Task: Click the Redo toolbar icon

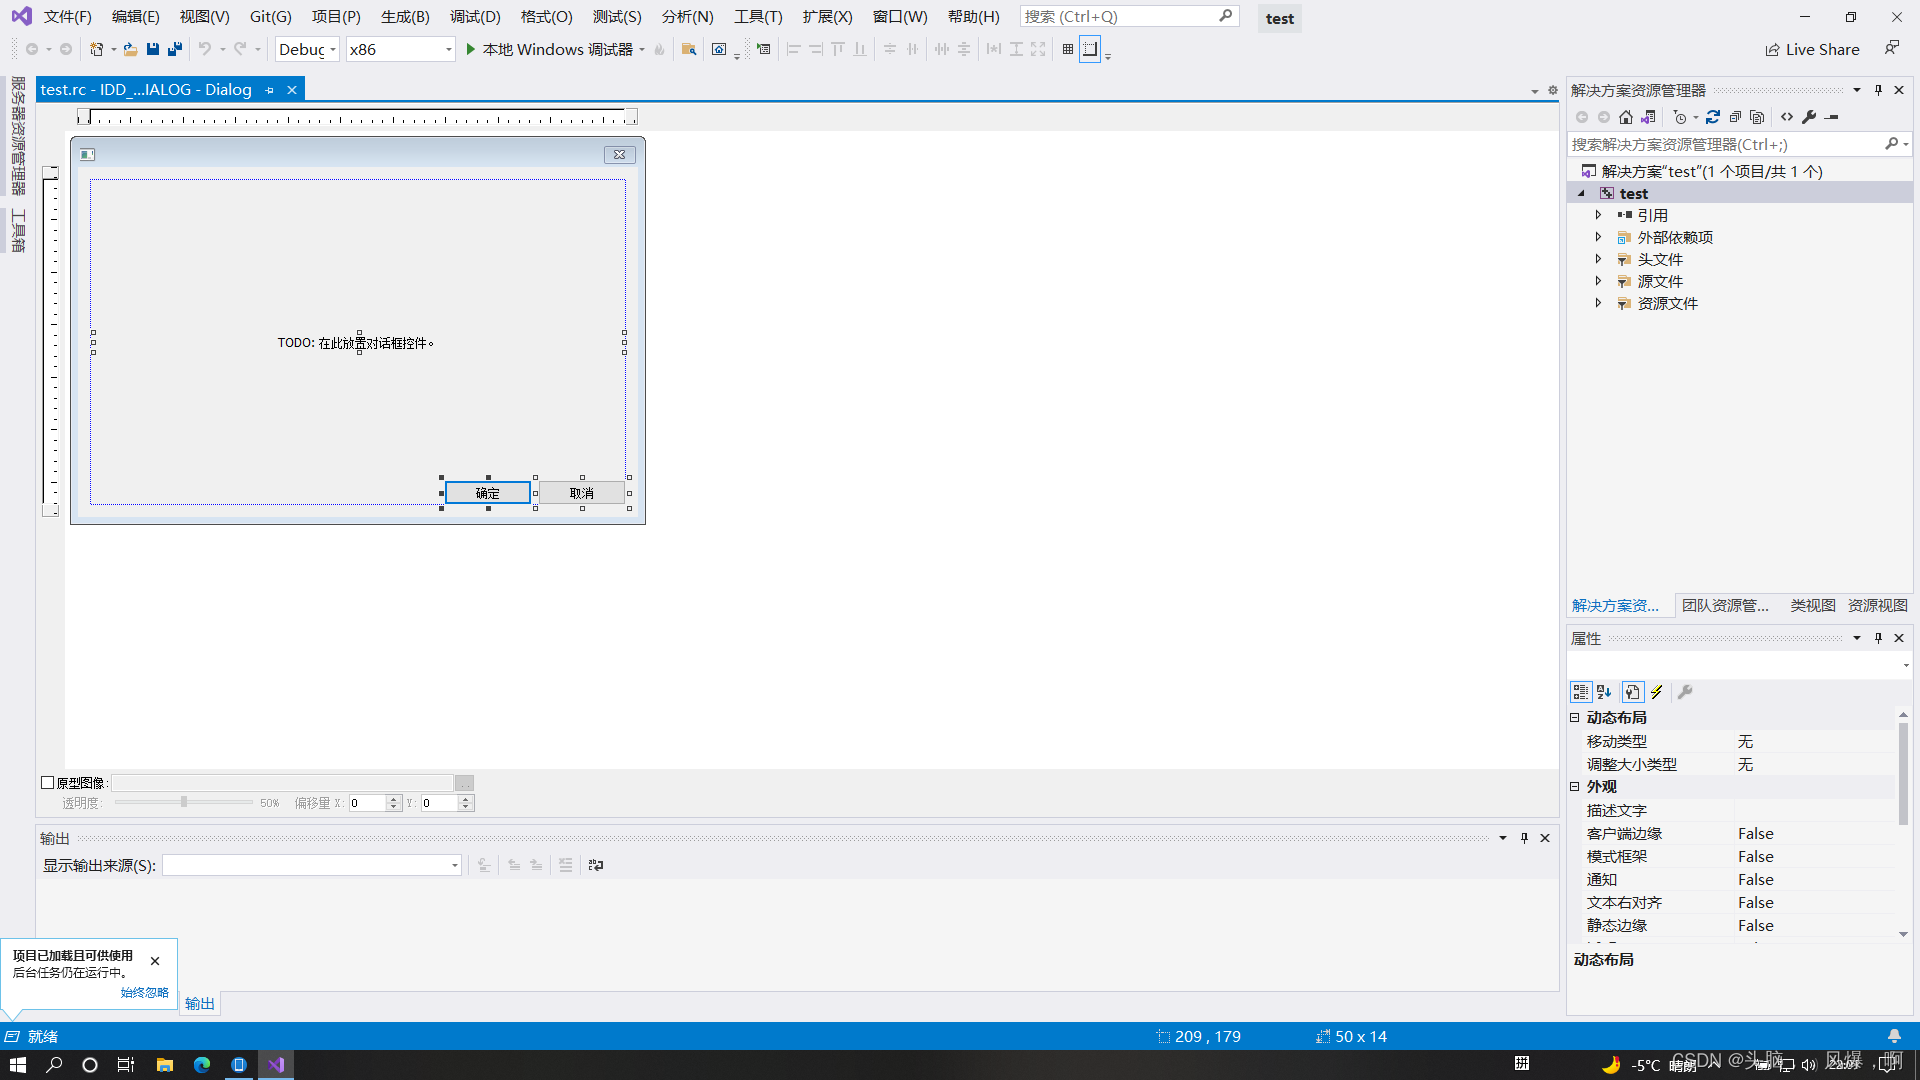Action: 239,49
